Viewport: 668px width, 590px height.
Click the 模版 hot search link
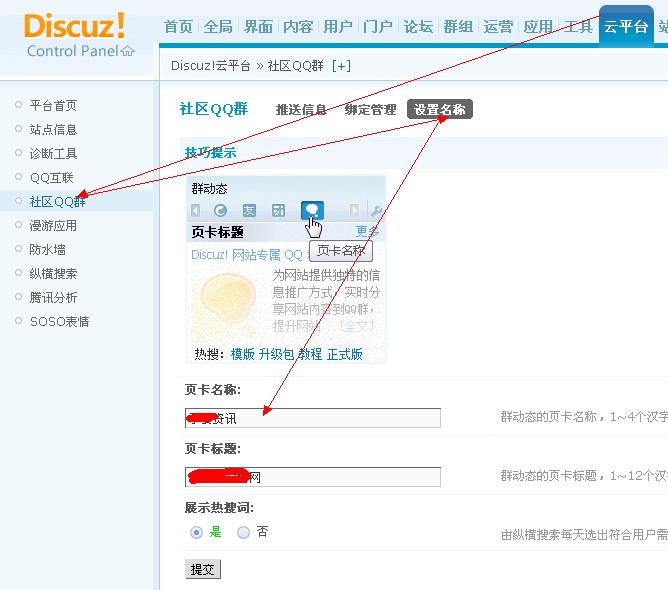(242, 354)
